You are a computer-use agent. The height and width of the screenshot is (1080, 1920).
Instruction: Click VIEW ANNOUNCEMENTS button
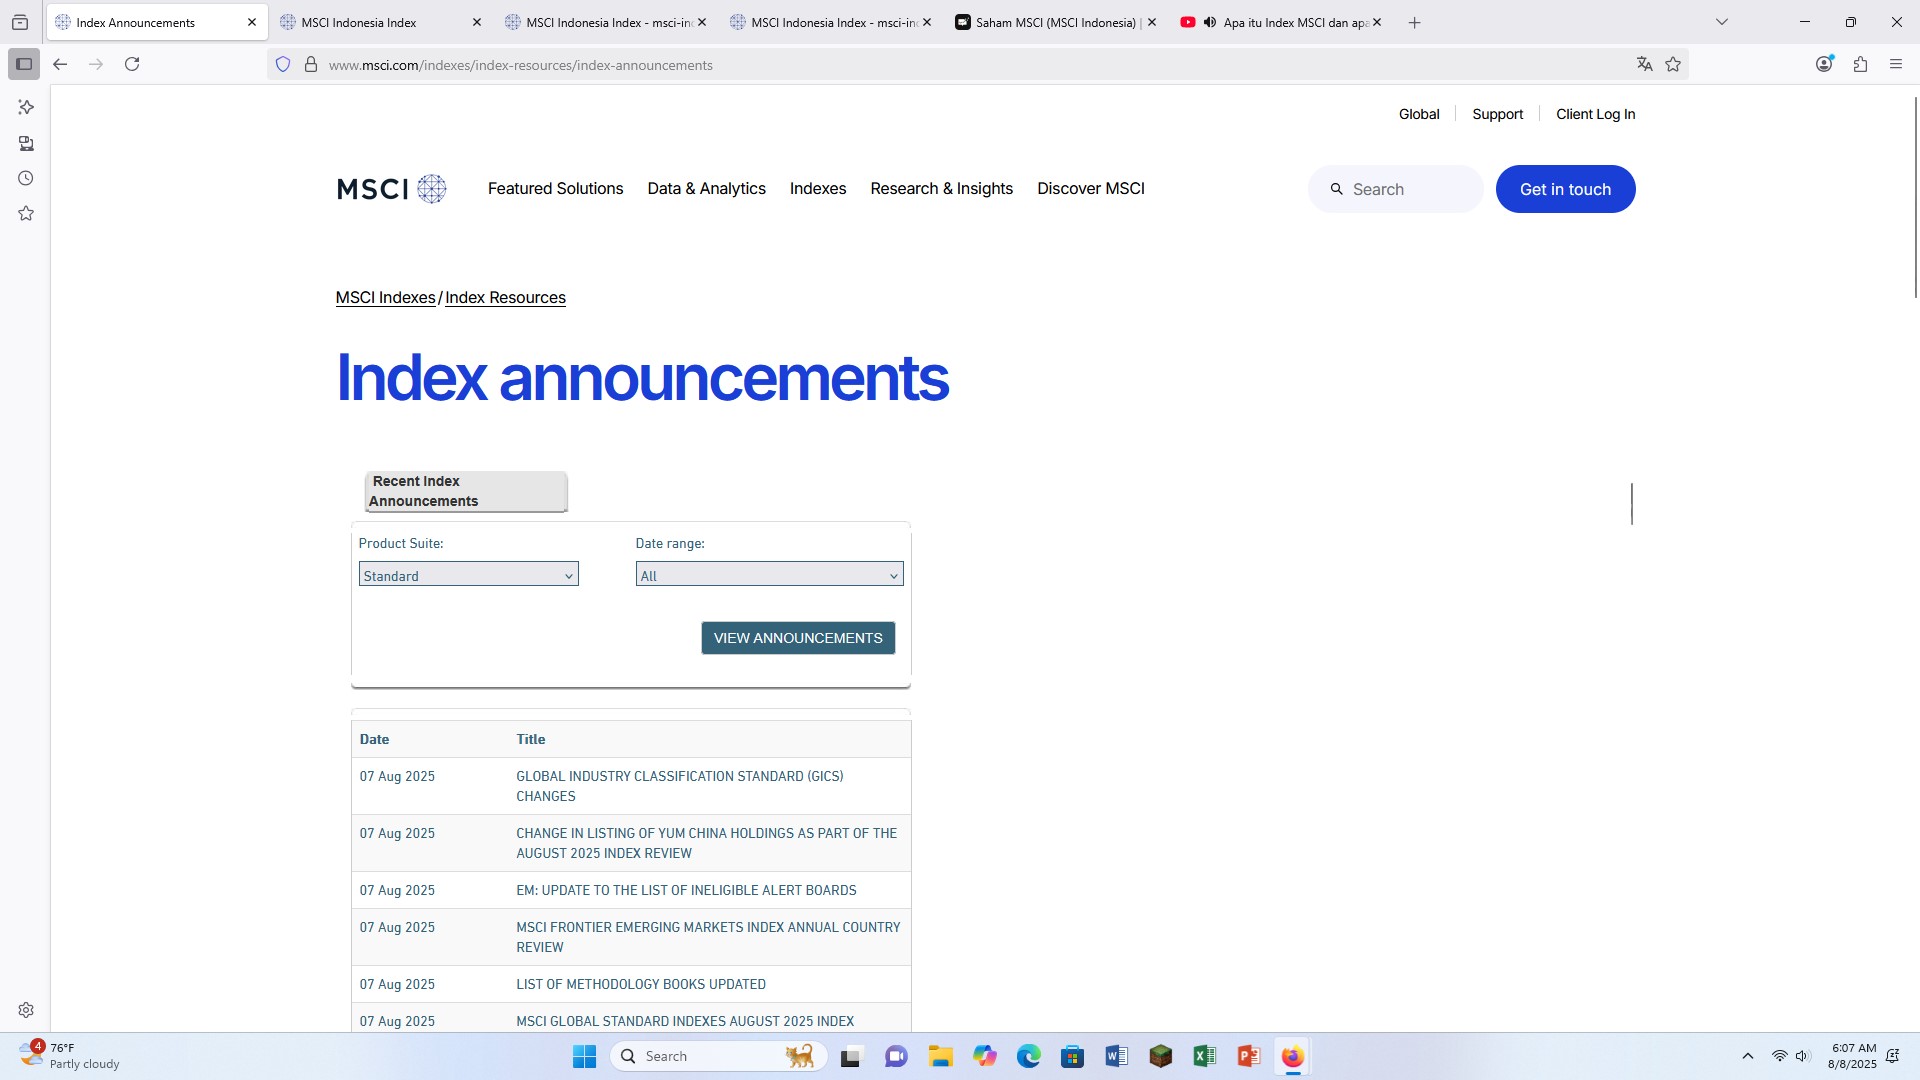pos(798,638)
